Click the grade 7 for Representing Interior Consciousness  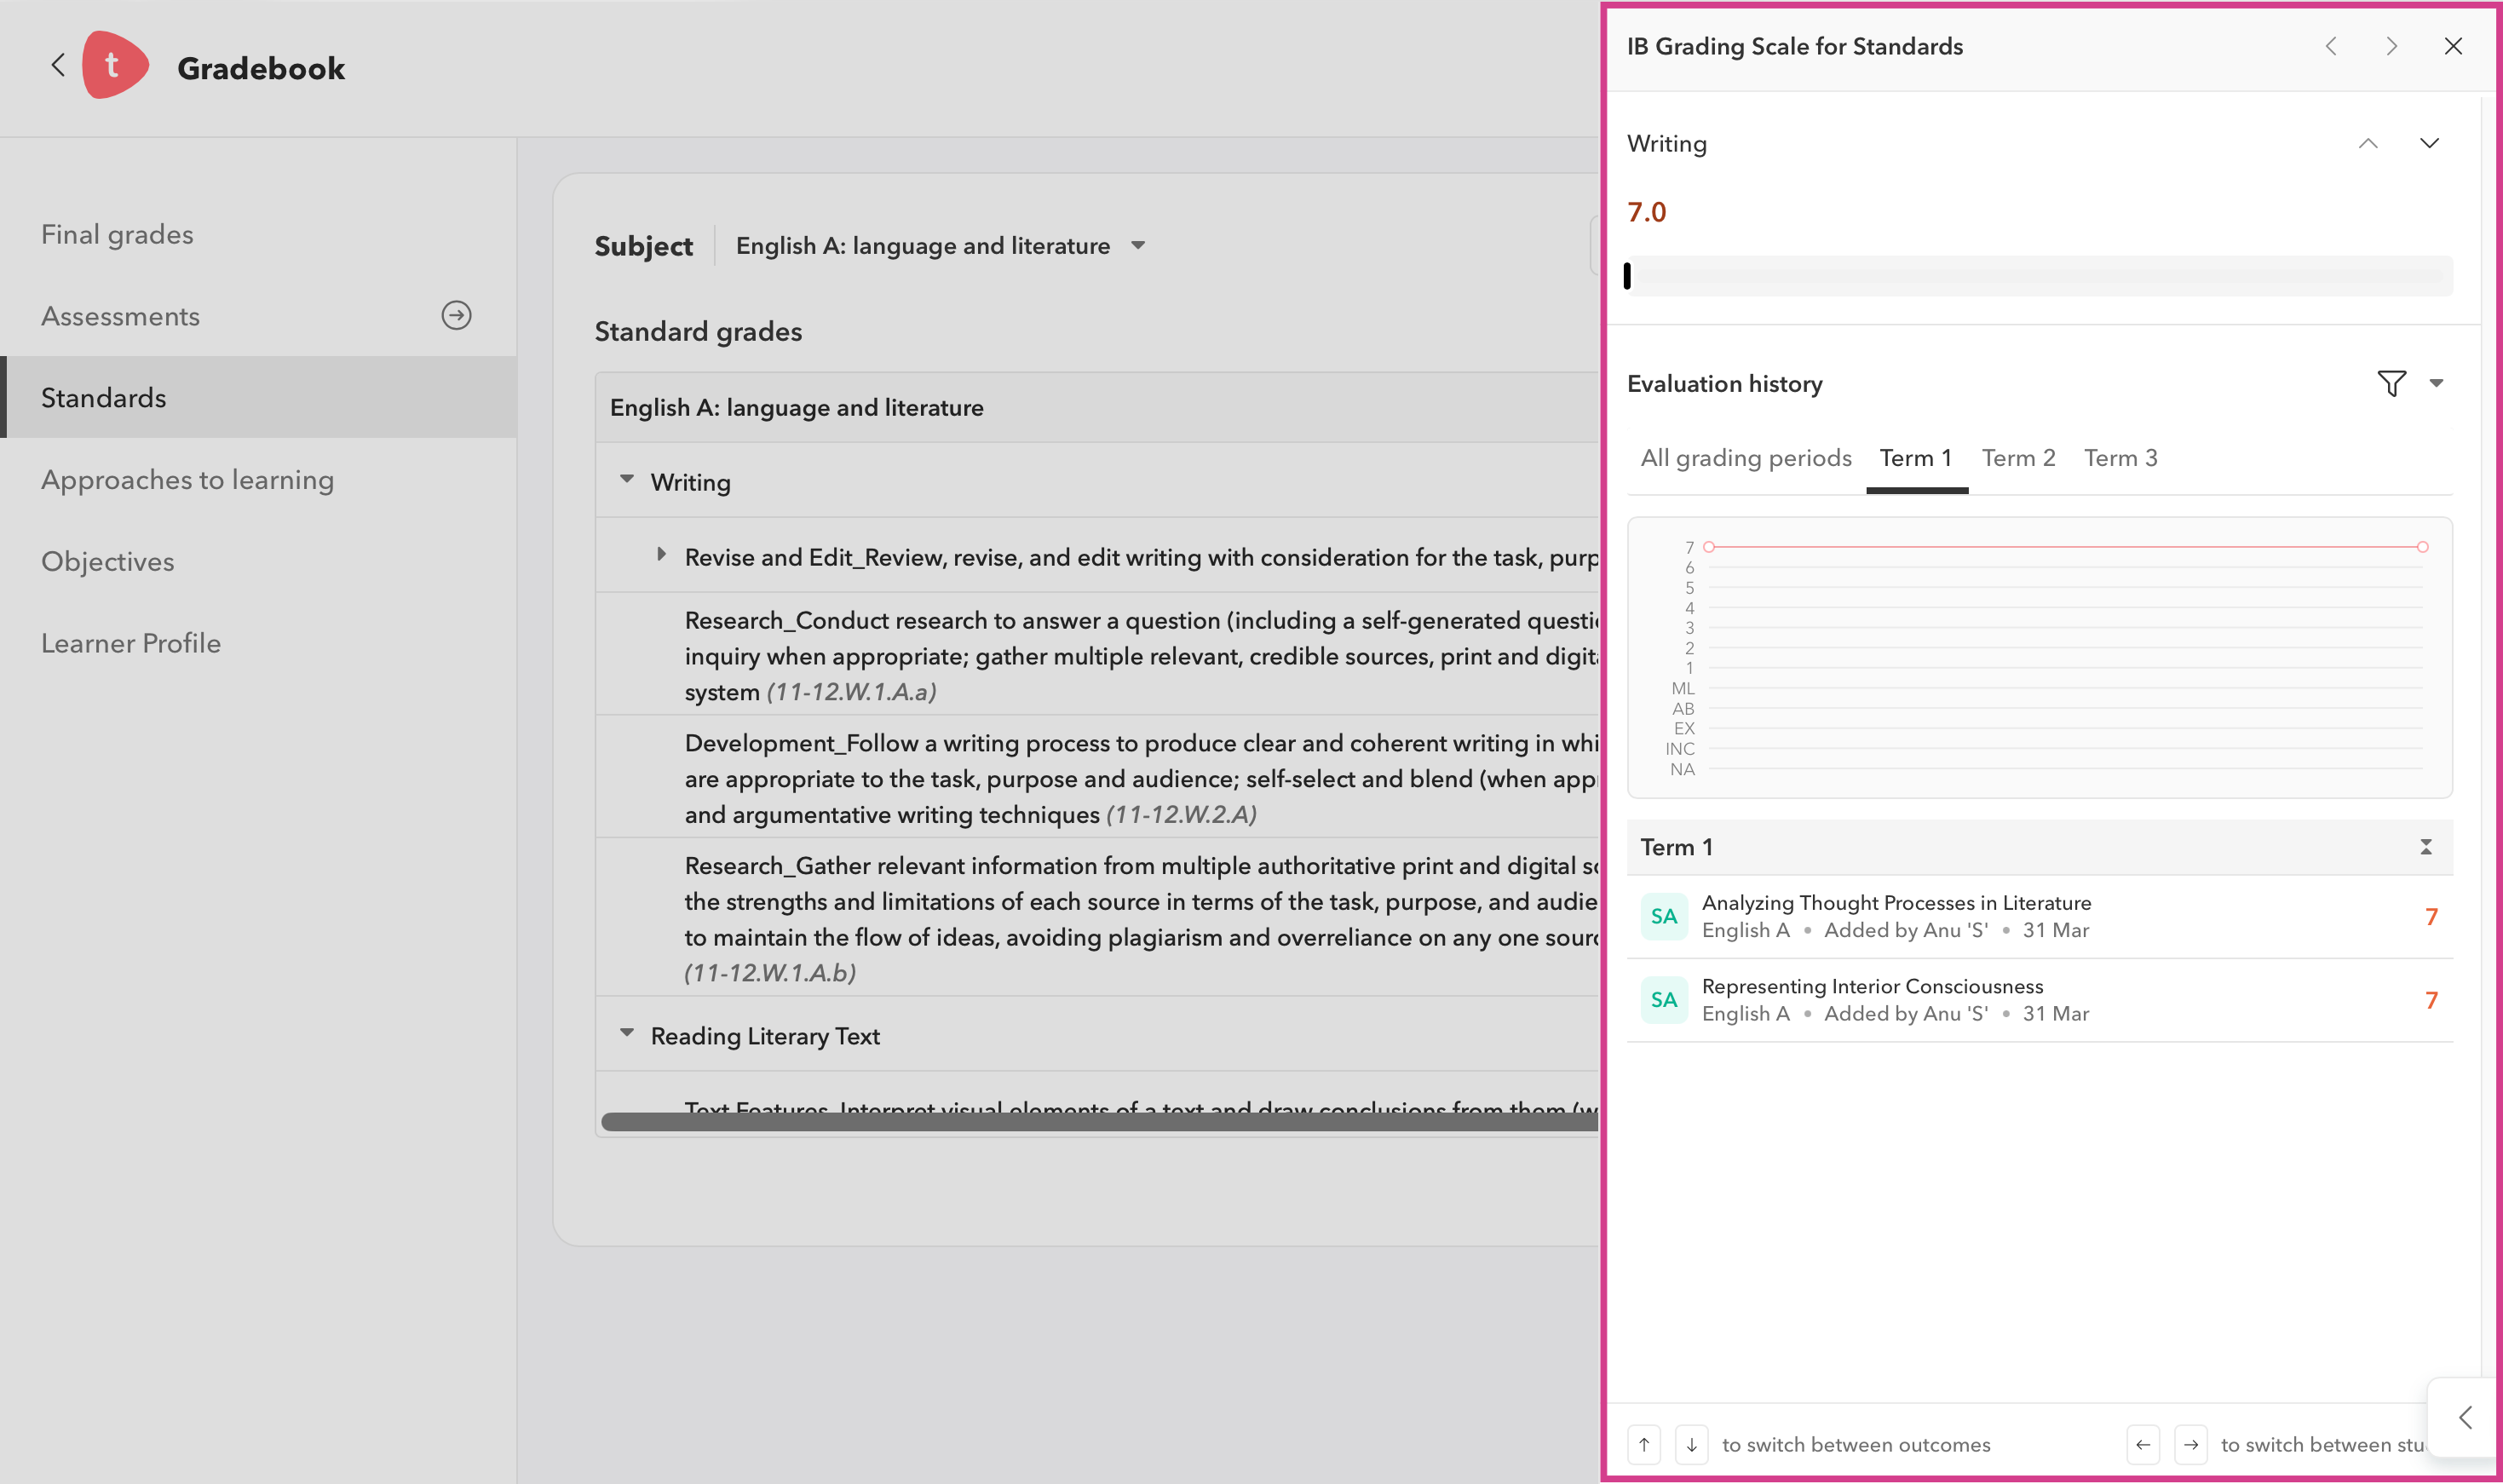2431,1000
